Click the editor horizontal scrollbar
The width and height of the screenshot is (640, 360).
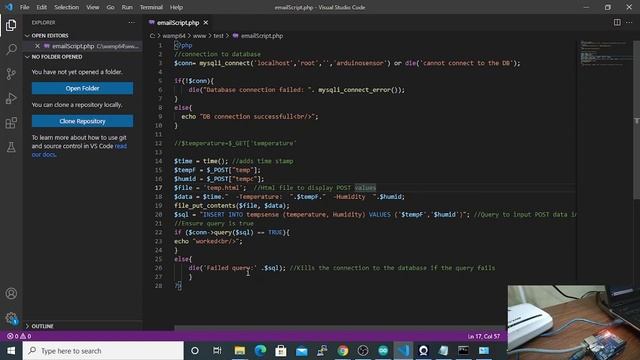(x=340, y=328)
